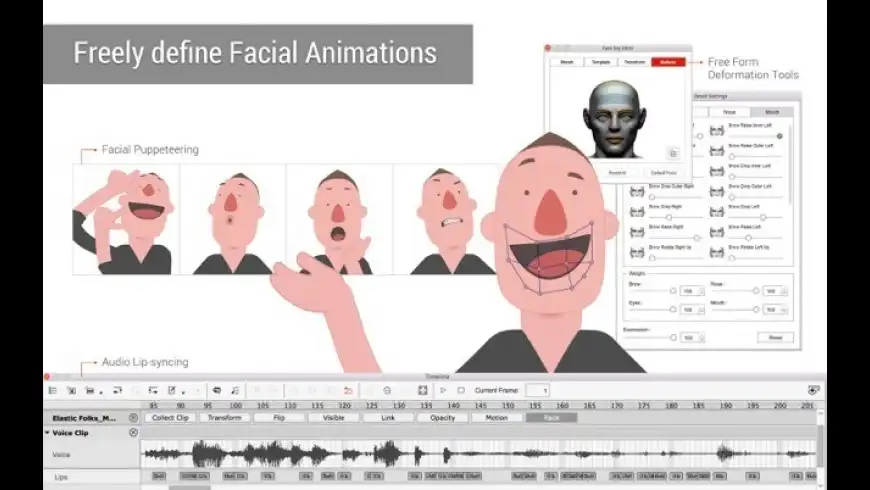Click the Brow weight slider handle
This screenshot has height=490, width=870.
pos(673,291)
